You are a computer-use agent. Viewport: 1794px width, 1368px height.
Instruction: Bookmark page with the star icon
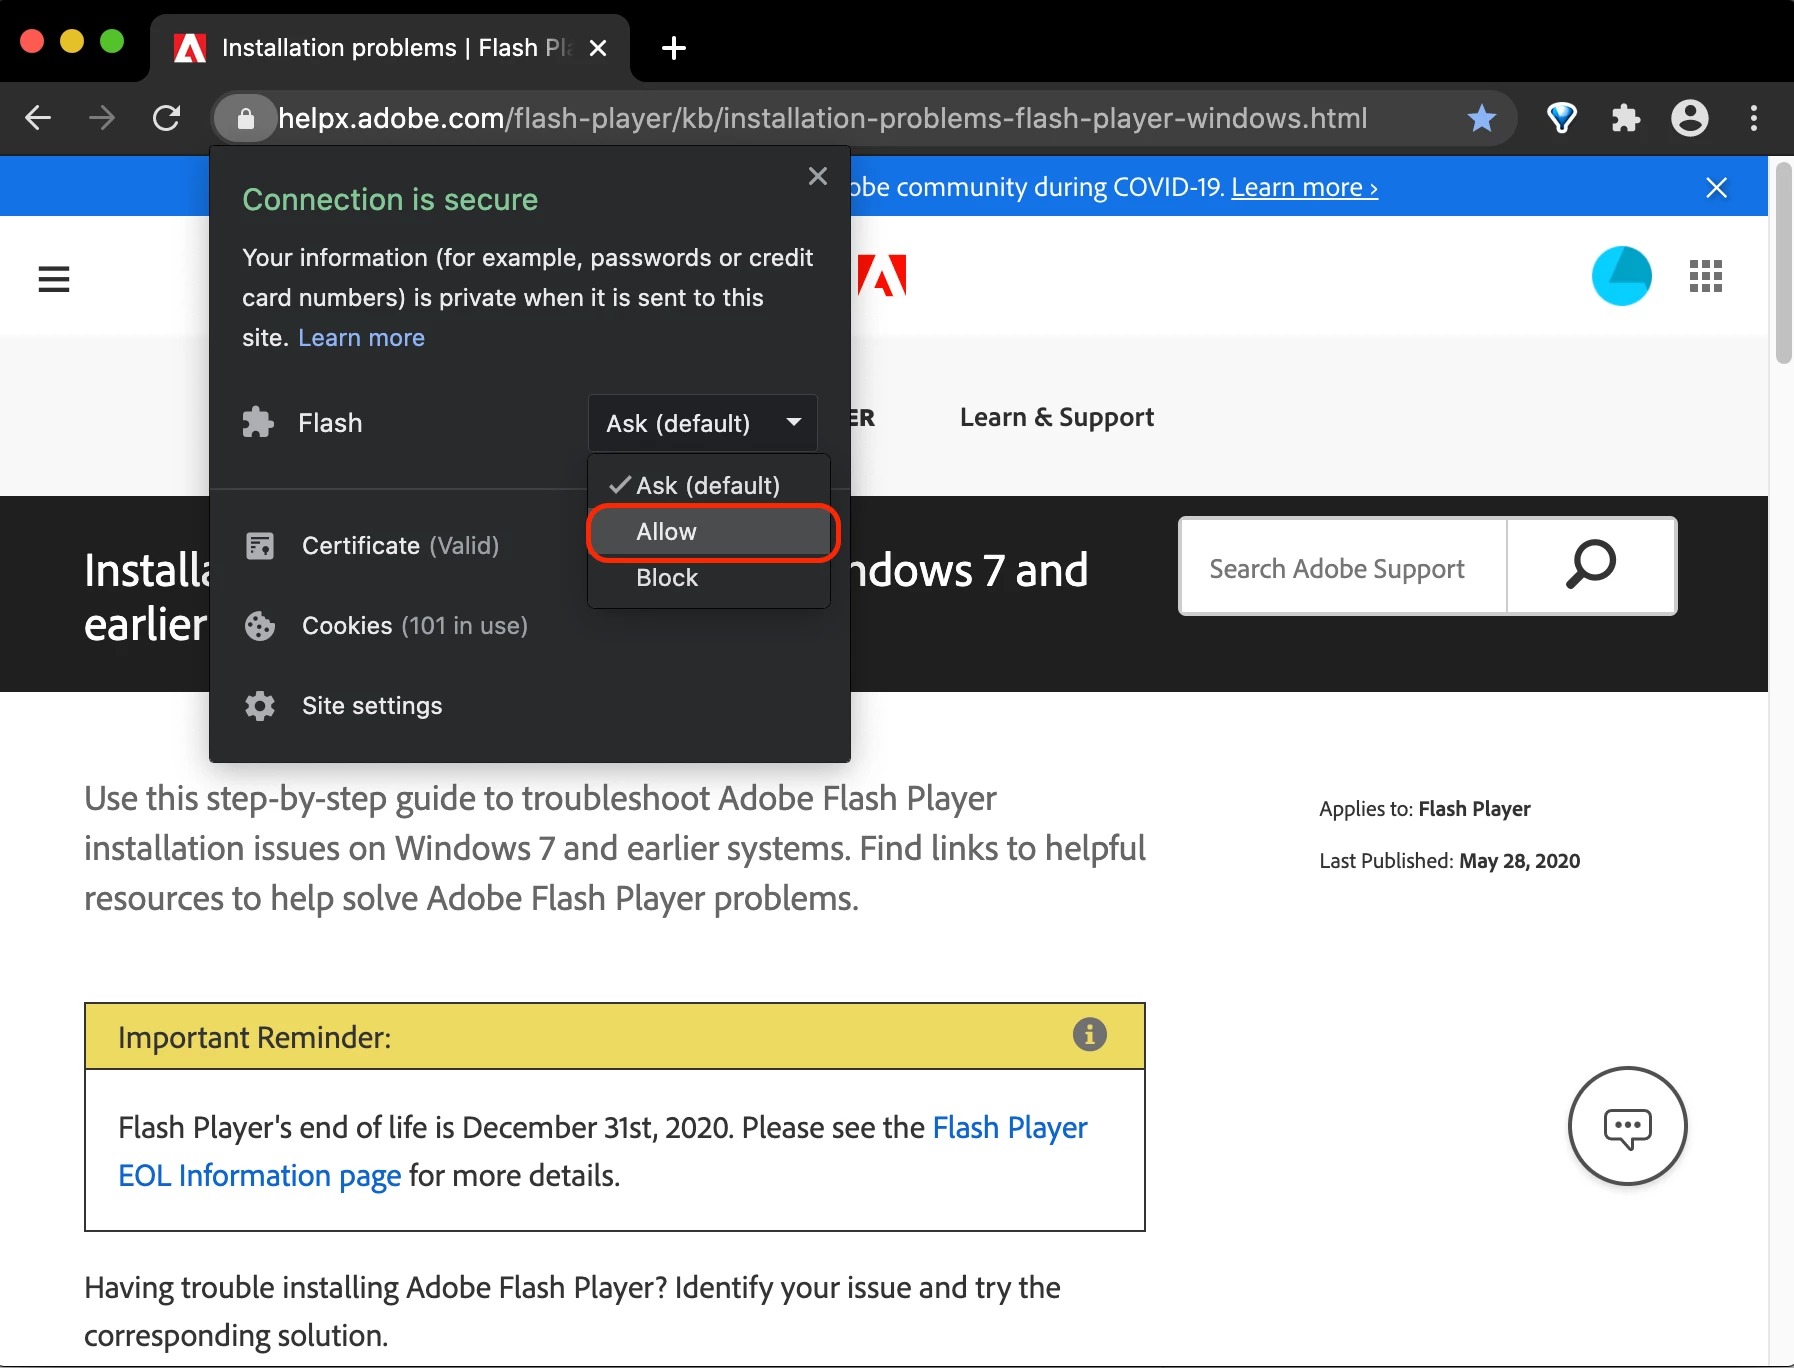[1481, 118]
